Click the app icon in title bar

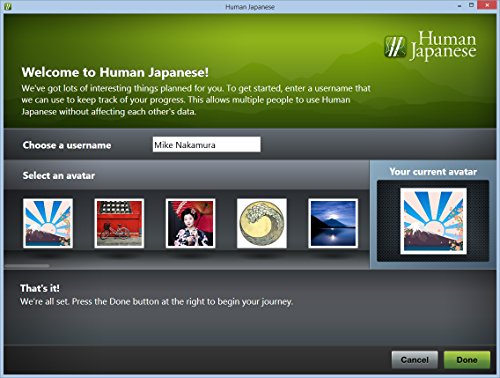click(8, 6)
